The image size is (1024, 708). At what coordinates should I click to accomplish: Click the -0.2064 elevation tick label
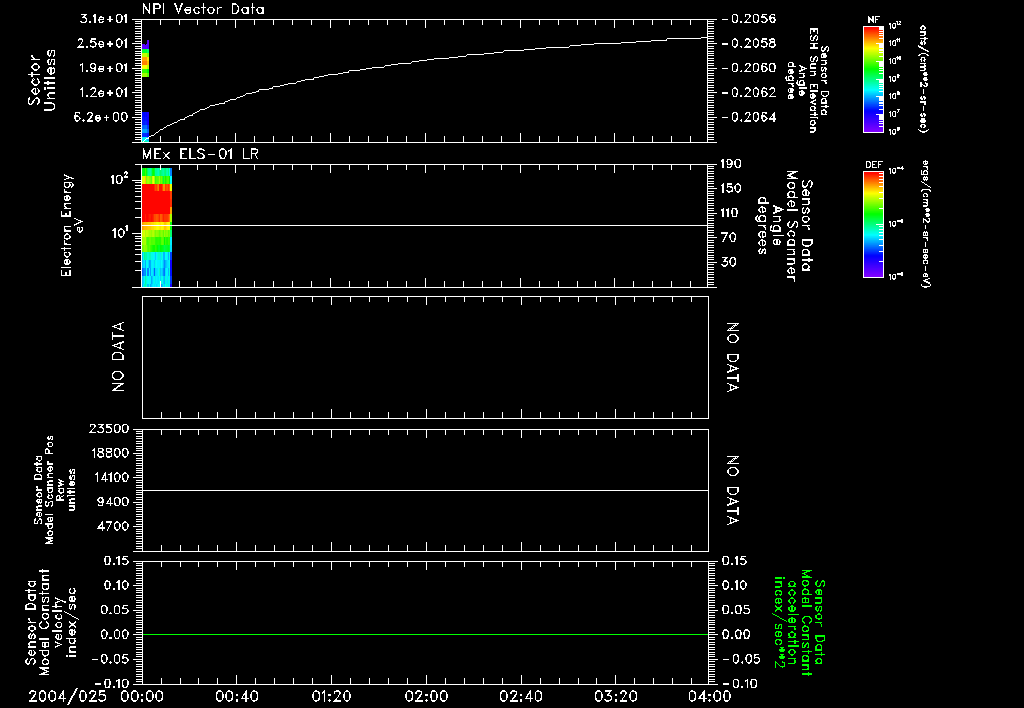(x=750, y=118)
